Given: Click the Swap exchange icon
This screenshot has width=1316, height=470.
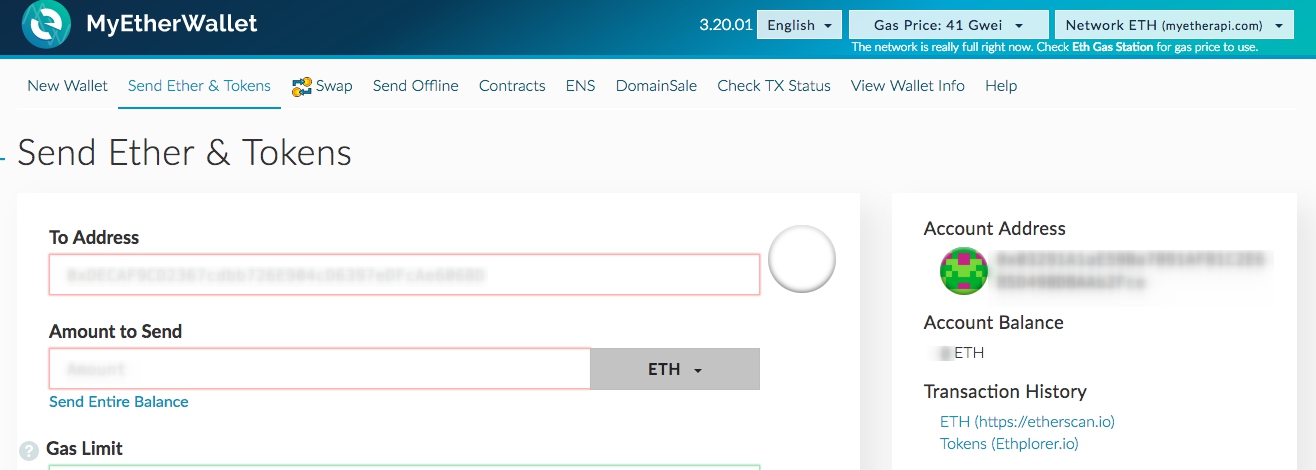Looking at the screenshot, I should [x=301, y=86].
